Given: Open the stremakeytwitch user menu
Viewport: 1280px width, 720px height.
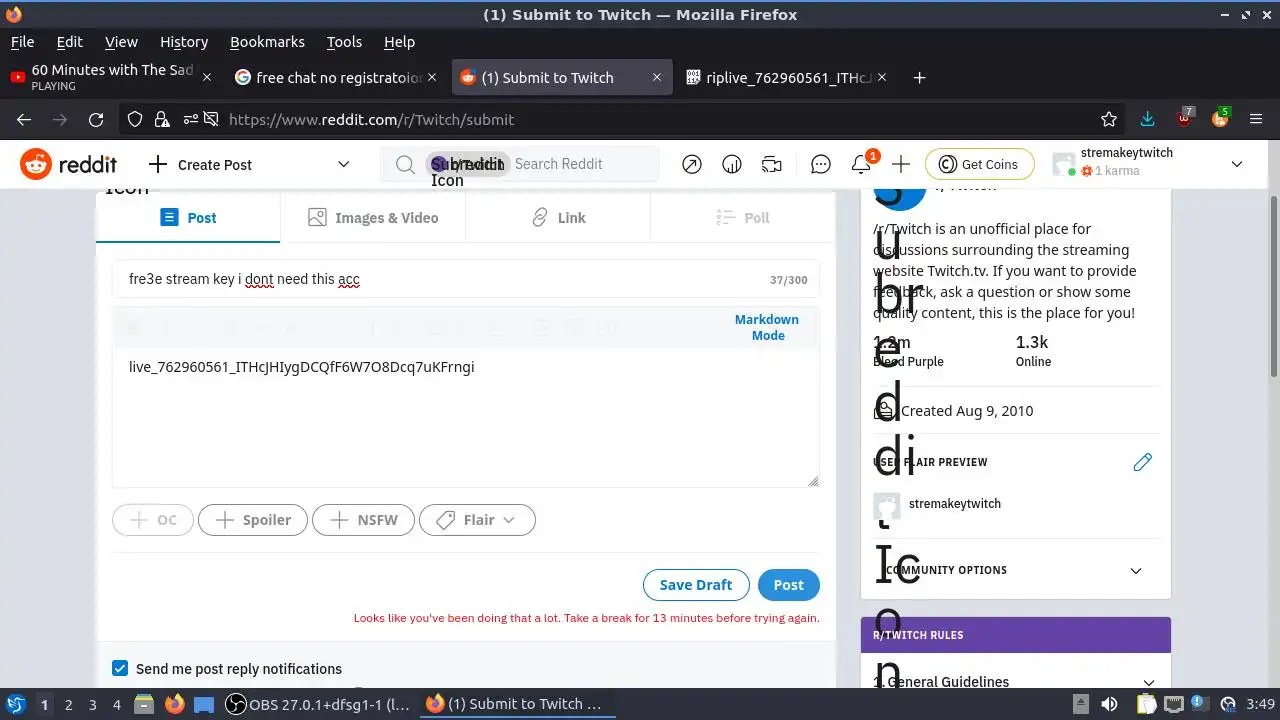Looking at the screenshot, I should click(x=1148, y=164).
